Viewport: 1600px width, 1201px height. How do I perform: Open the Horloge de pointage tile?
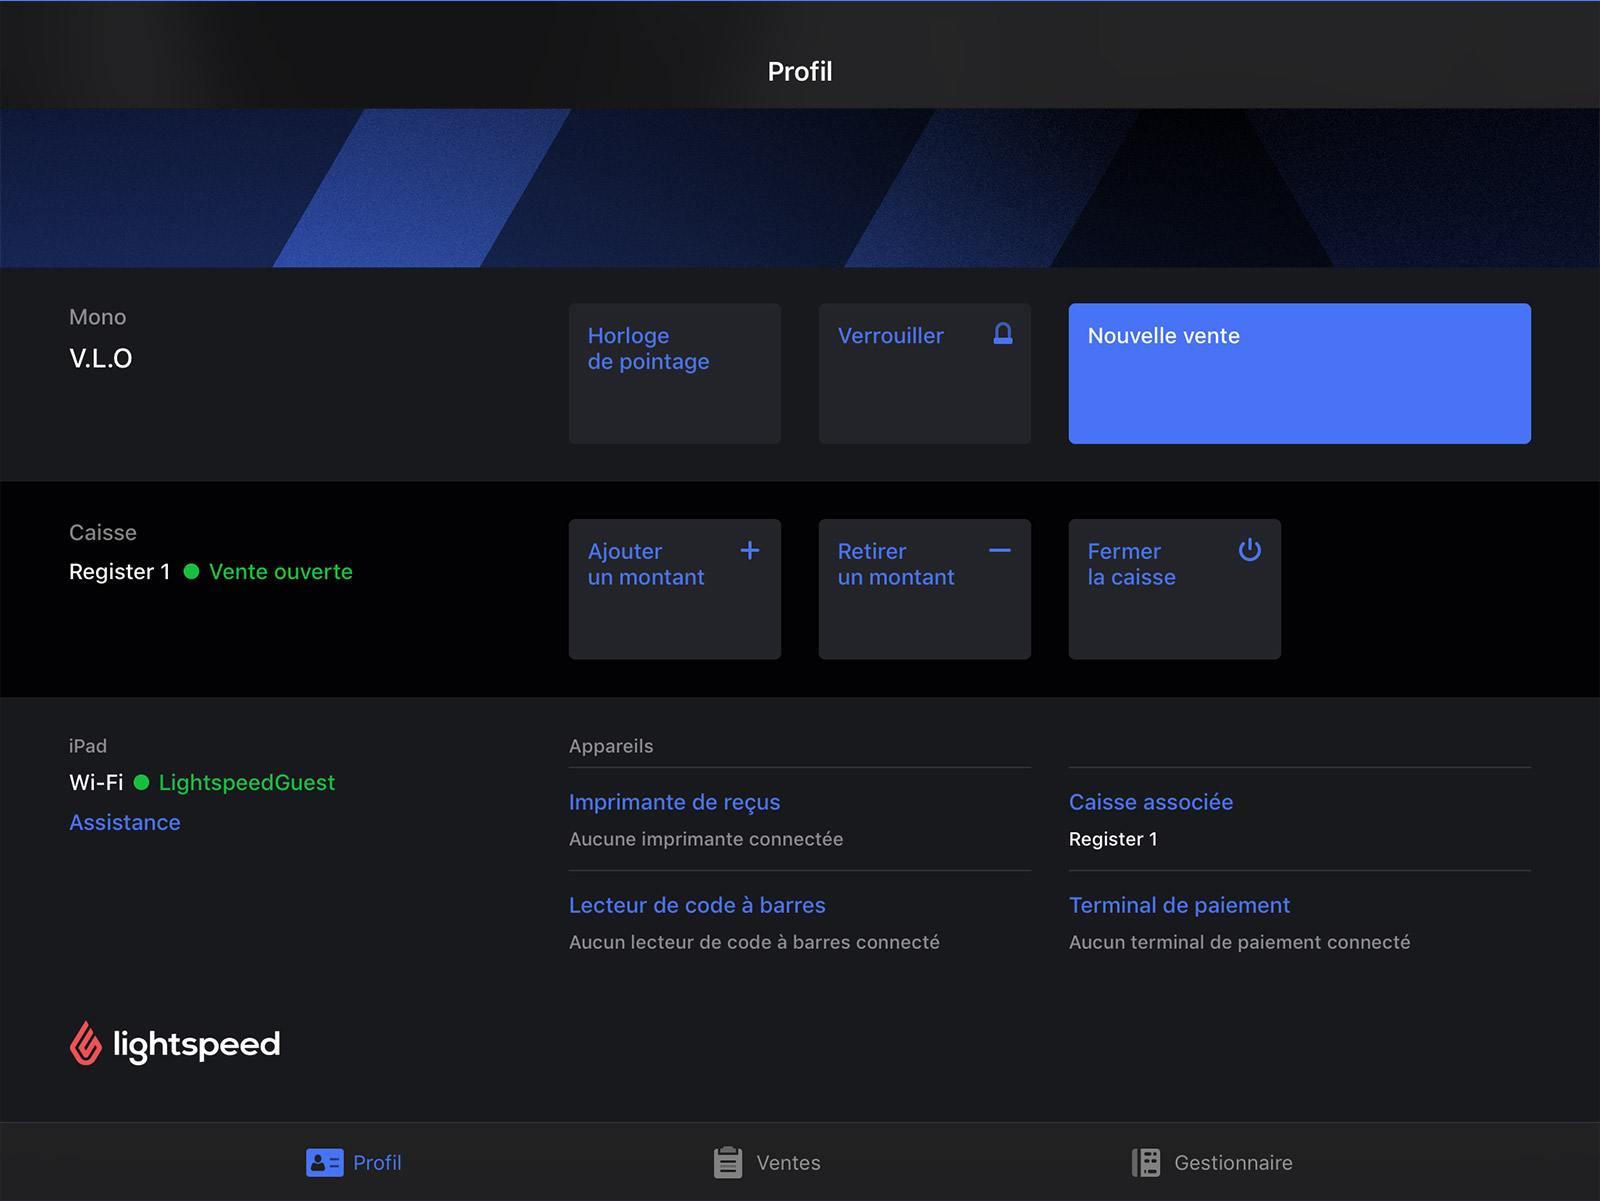pyautogui.click(x=674, y=373)
